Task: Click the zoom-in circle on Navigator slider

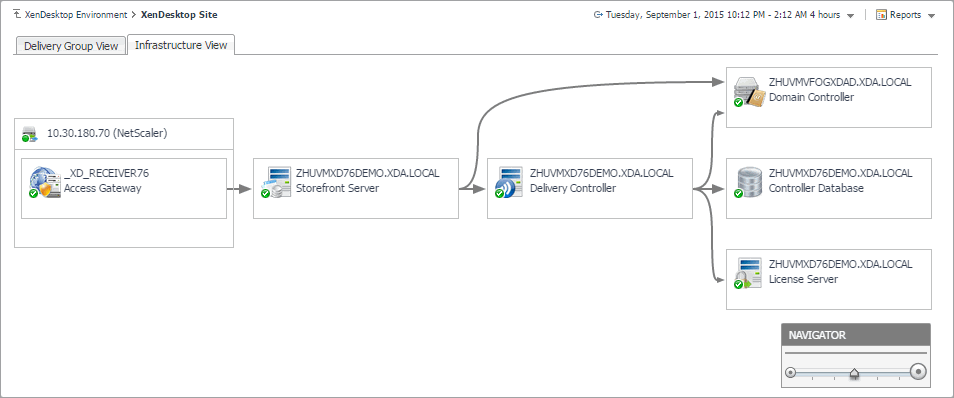Action: pyautogui.click(x=917, y=371)
